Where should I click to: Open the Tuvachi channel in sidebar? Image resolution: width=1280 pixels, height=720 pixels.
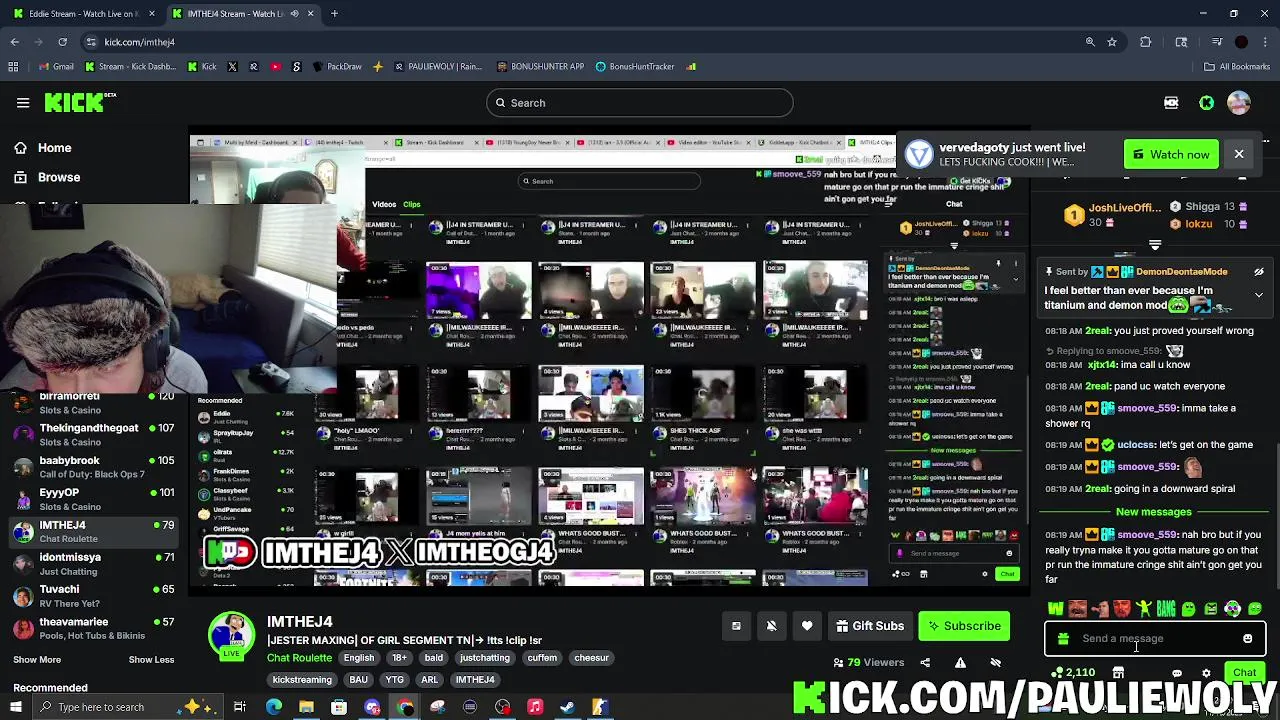pyautogui.click(x=93, y=596)
